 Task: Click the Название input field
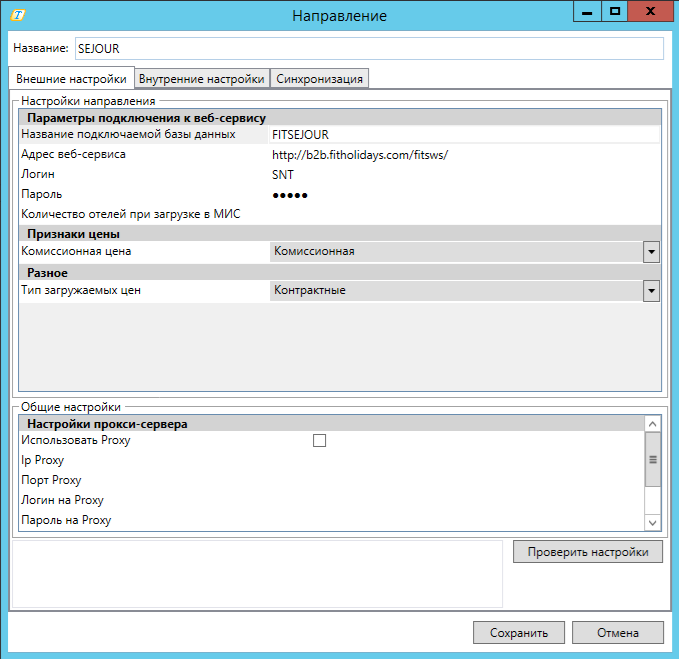[x=367, y=49]
